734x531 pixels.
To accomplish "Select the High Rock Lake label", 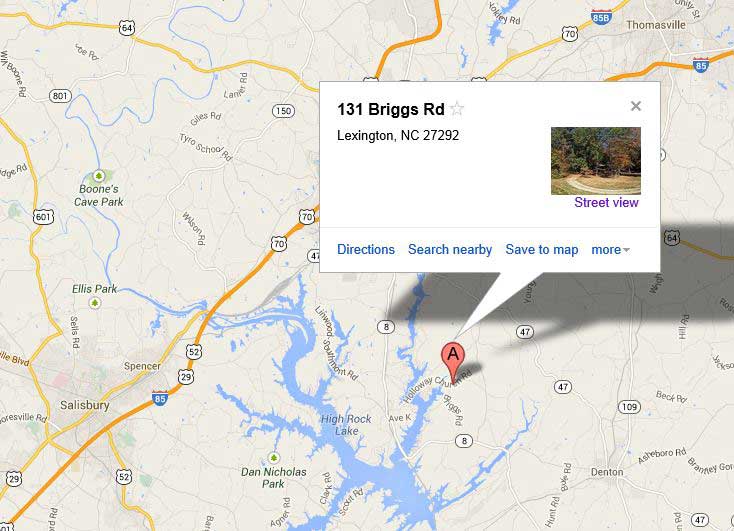I will pyautogui.click(x=346, y=425).
